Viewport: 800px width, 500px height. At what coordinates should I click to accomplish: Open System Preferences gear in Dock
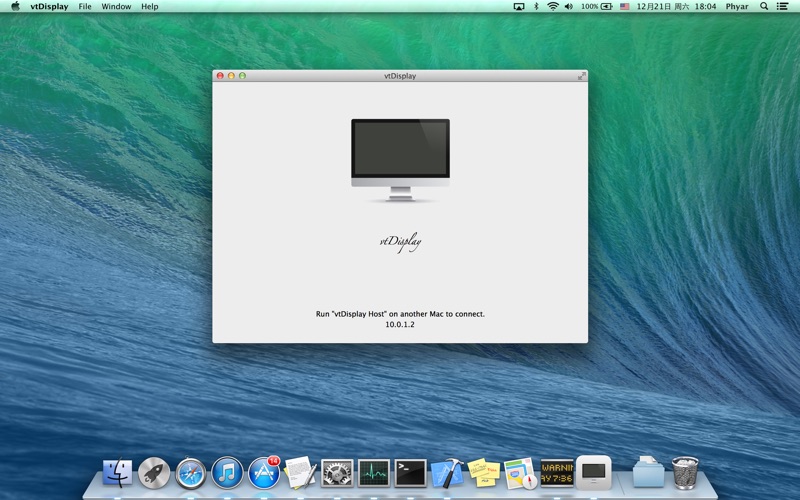pyautogui.click(x=337, y=473)
